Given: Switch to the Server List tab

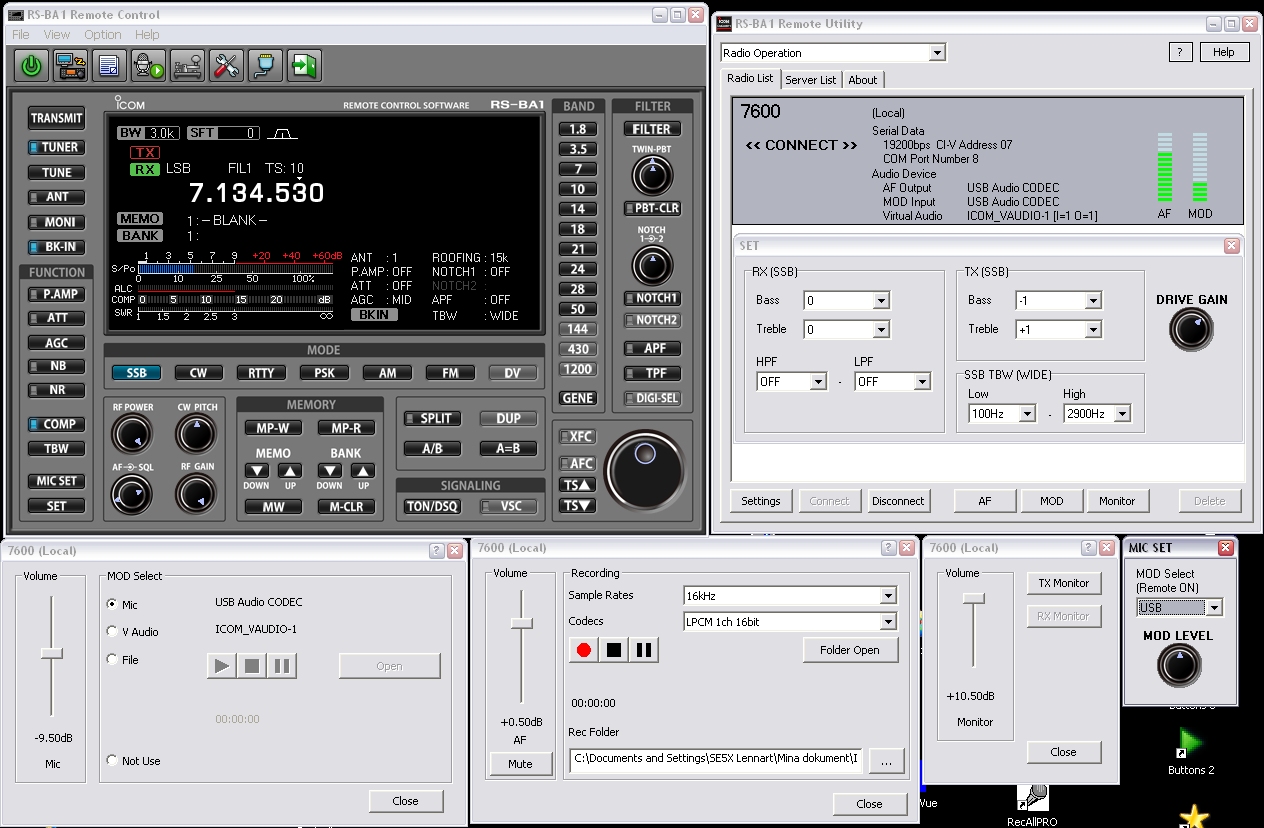Looking at the screenshot, I should [x=811, y=80].
